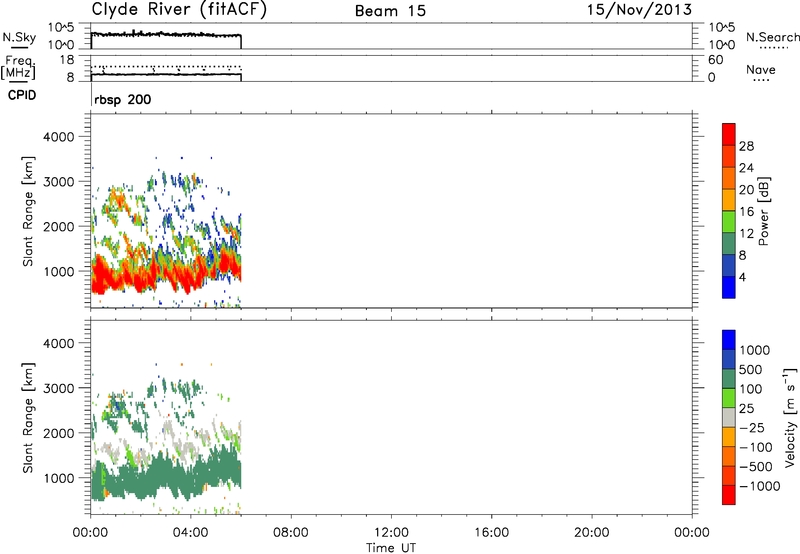Viewport: 800px width, 554px height.
Task: Click the '18' frequency axis value
Action: (x=67, y=60)
